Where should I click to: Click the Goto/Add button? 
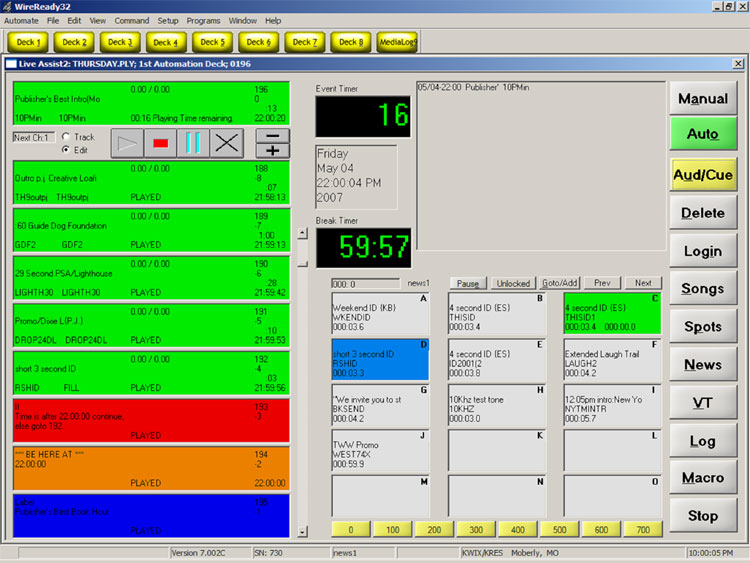[559, 283]
